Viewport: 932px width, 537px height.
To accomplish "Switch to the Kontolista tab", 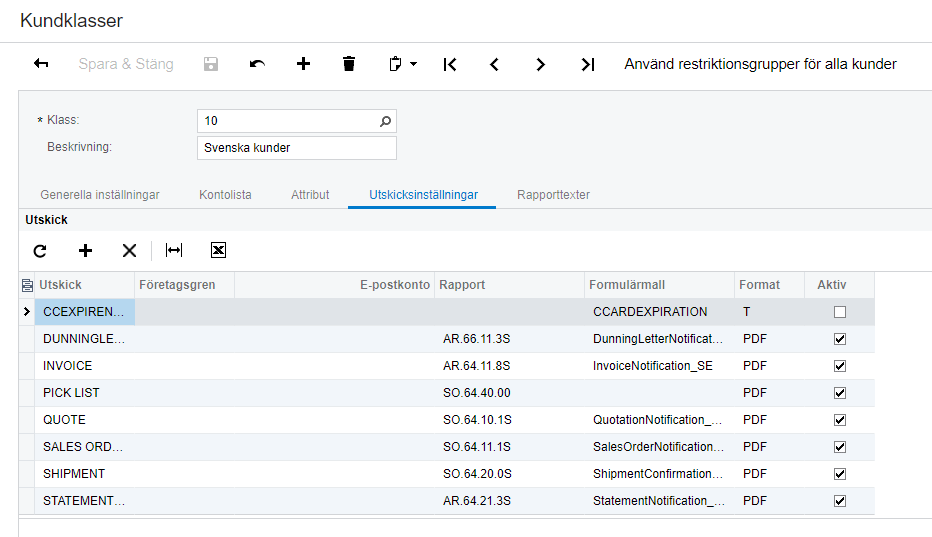I will 225,195.
